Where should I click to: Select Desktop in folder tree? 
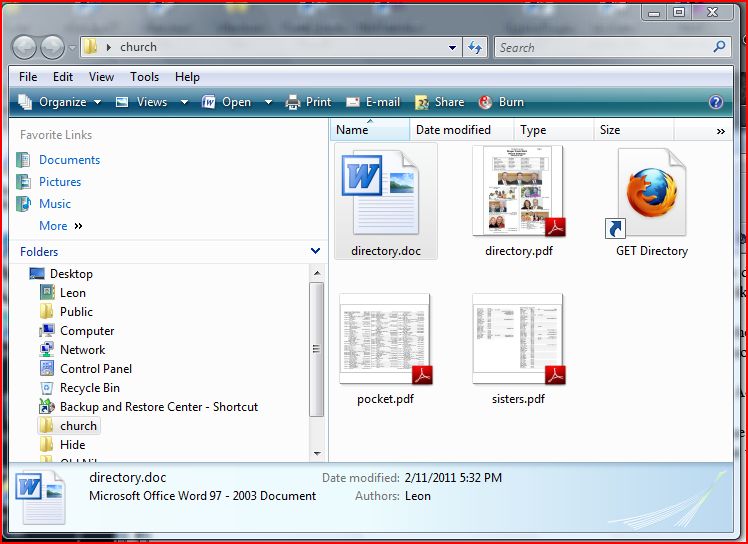pos(71,274)
